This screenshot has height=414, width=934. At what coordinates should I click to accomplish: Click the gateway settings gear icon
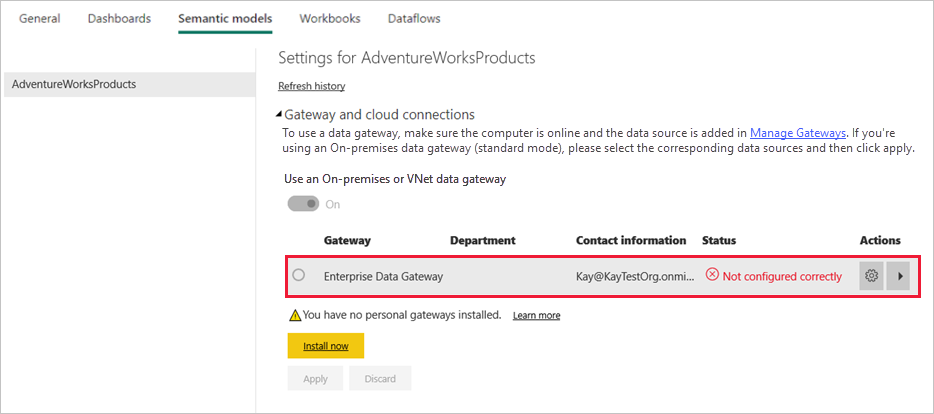(x=871, y=276)
